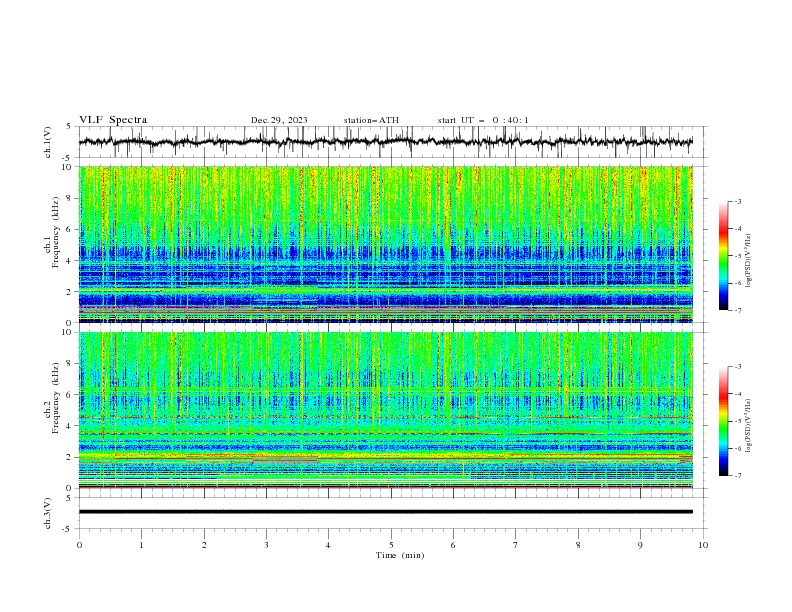Click time axis tick label "7"
Screen dimensions: 792x612
coord(516,545)
